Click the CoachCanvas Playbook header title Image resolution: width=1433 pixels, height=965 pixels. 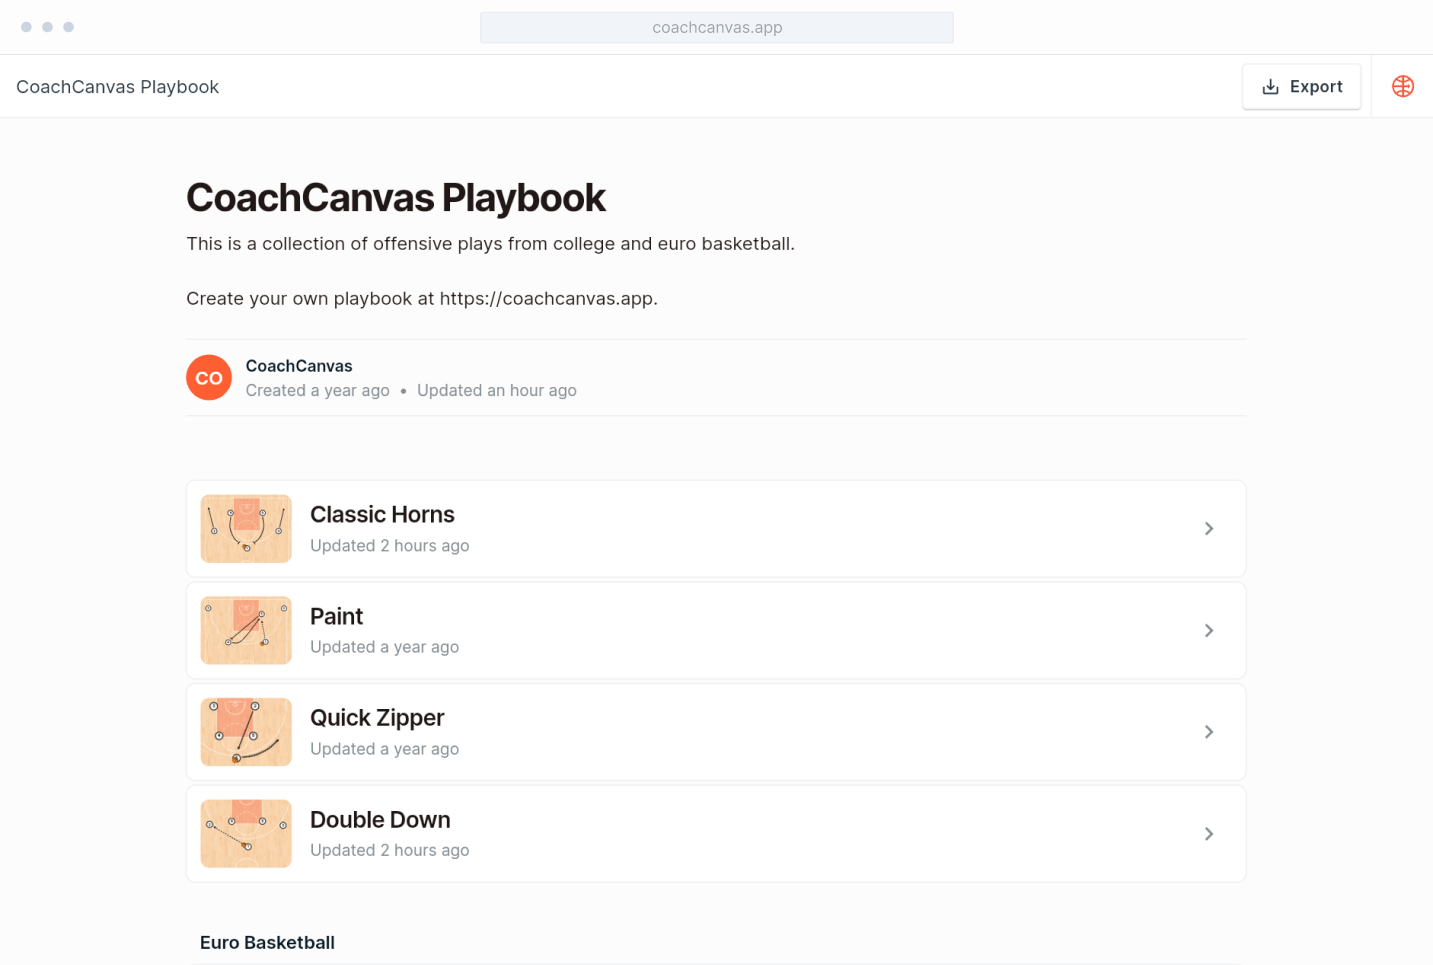click(117, 87)
